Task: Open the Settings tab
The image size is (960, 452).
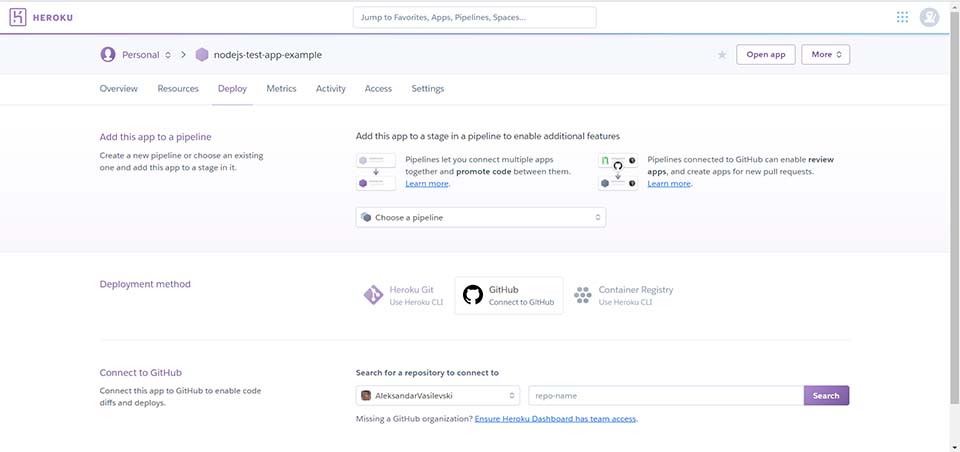Action: coord(427,89)
